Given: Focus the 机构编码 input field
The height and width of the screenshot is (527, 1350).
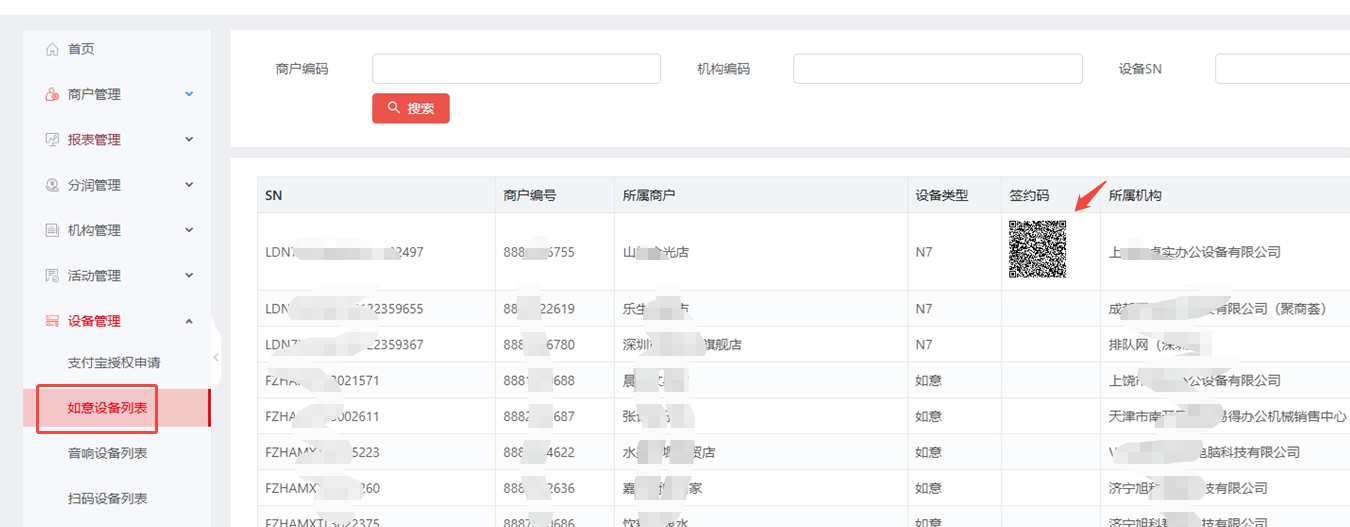Looking at the screenshot, I should 937,69.
